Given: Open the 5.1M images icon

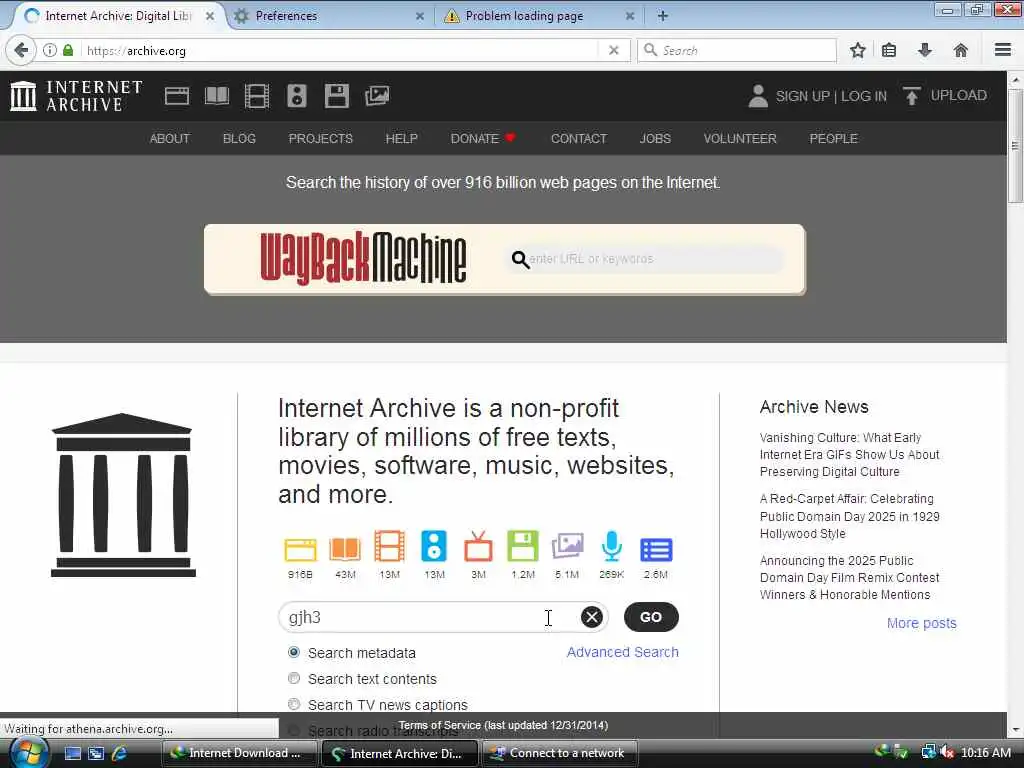Looking at the screenshot, I should point(567,547).
